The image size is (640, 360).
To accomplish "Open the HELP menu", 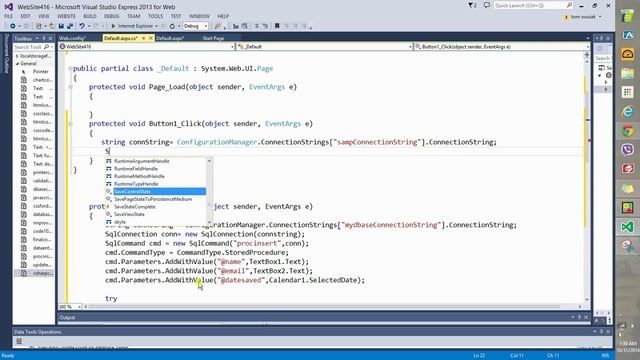I will click(223, 16).
